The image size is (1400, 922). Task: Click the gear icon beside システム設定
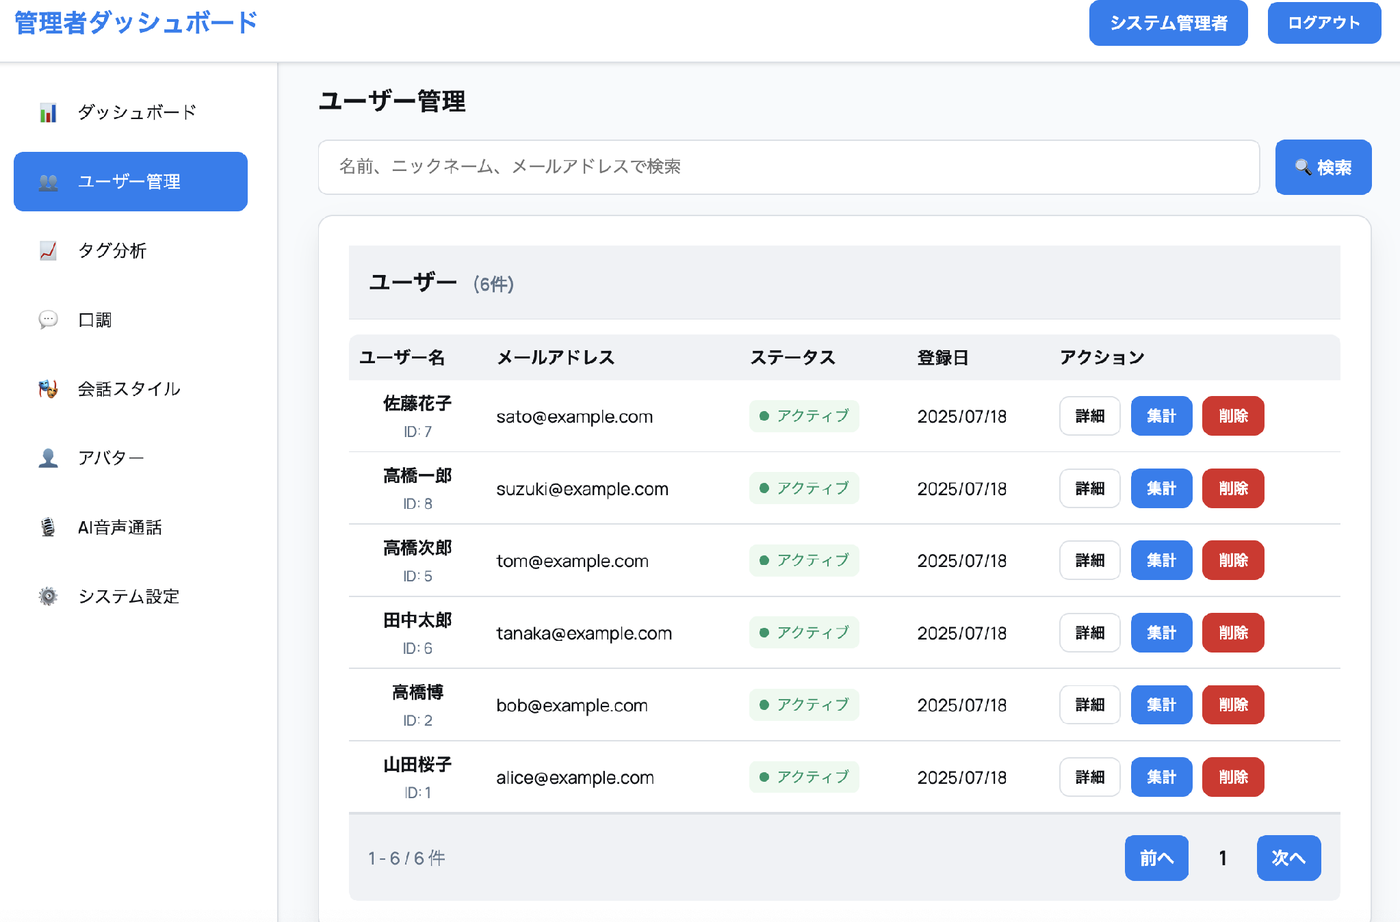[x=48, y=596]
